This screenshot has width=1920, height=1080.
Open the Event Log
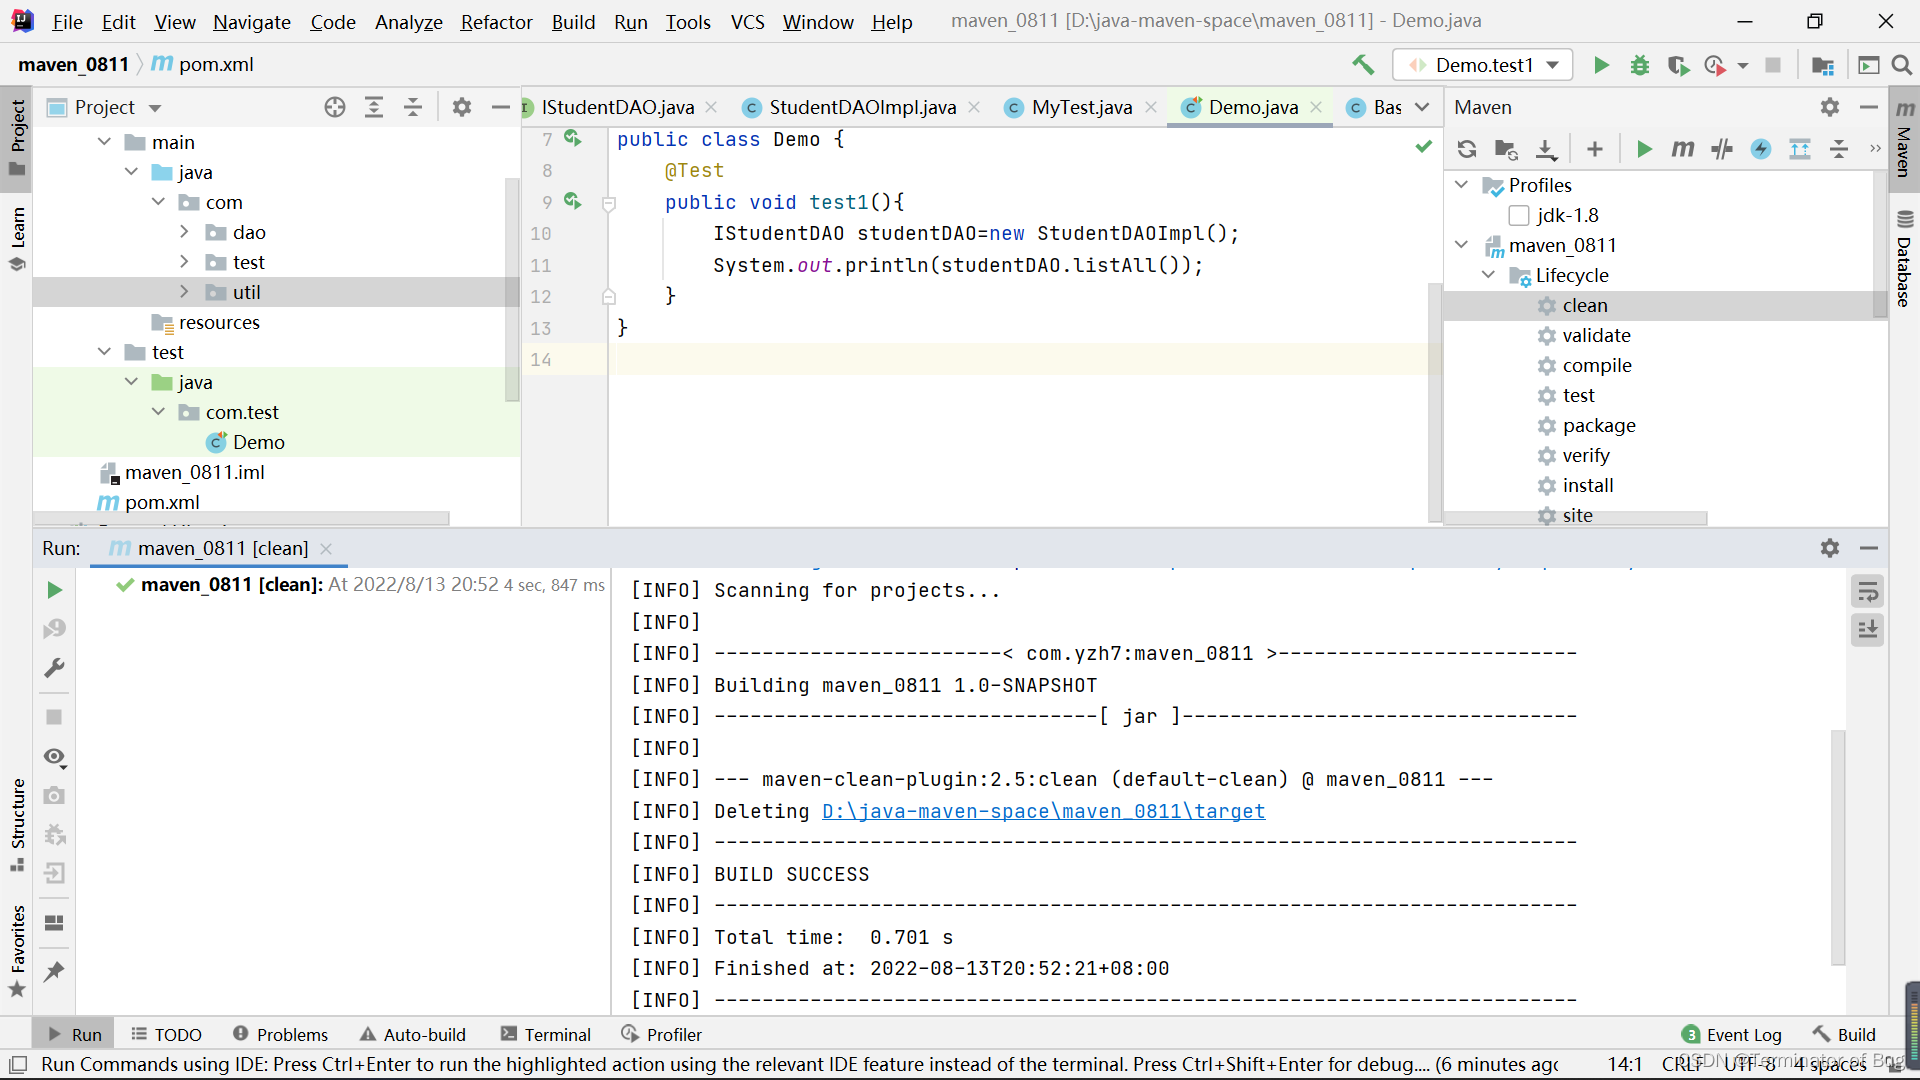click(x=1731, y=1035)
